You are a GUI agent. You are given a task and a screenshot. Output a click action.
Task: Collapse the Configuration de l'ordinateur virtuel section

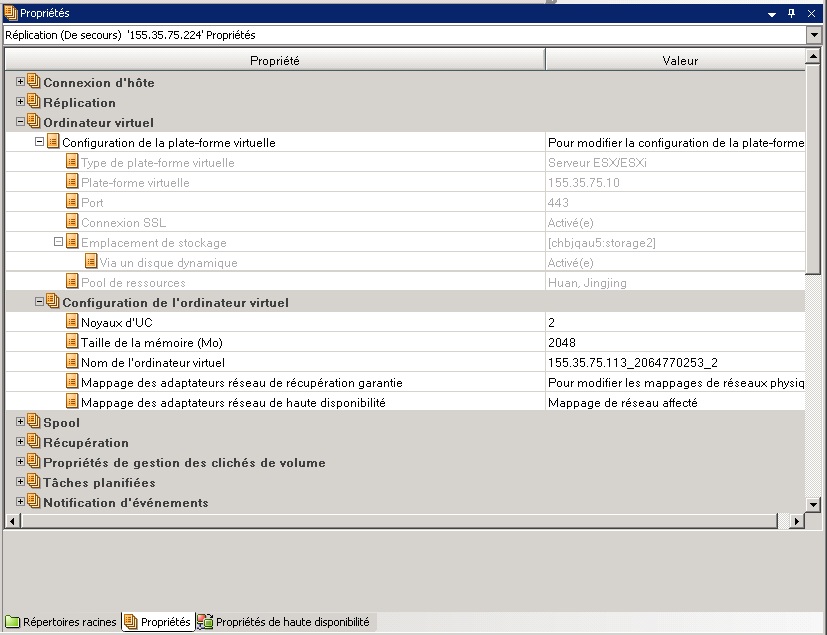pyautogui.click(x=39, y=302)
